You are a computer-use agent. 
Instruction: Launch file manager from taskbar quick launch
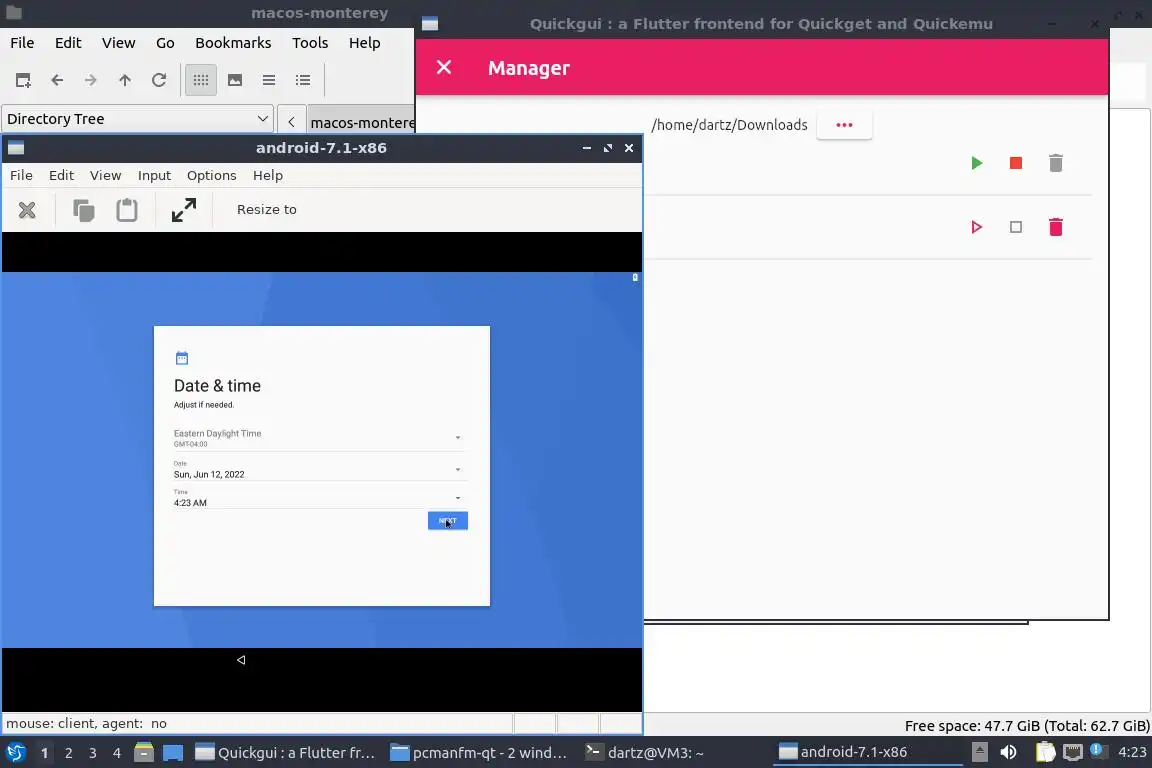[144, 753]
